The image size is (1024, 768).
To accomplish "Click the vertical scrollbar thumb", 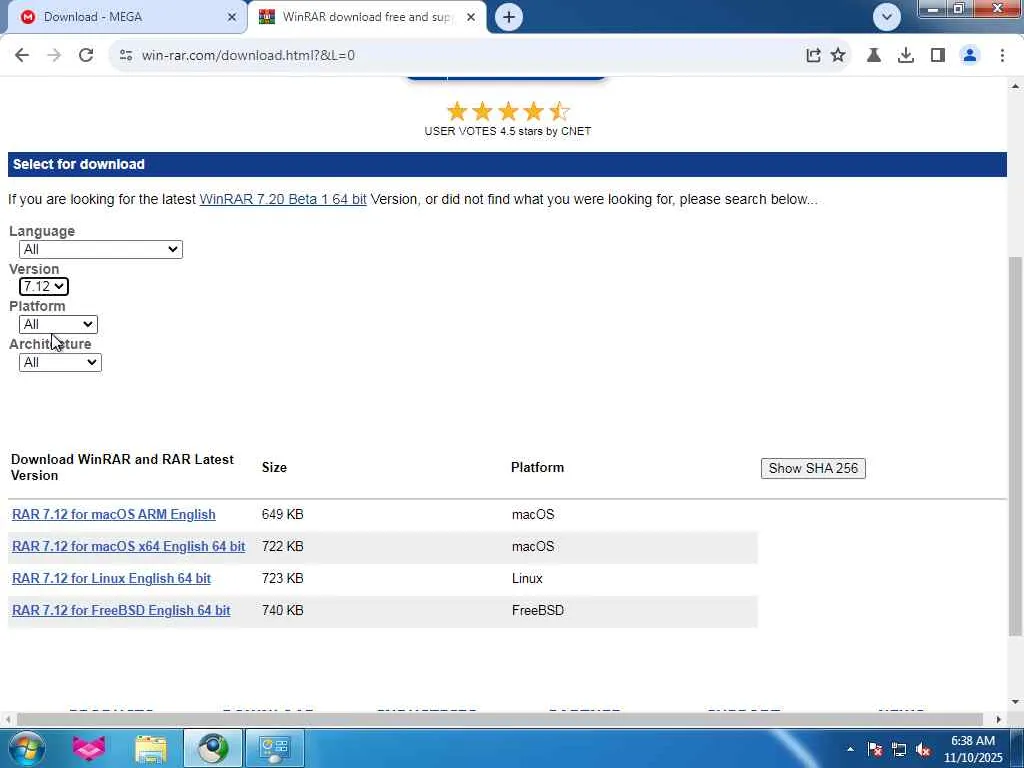I will [1015, 446].
